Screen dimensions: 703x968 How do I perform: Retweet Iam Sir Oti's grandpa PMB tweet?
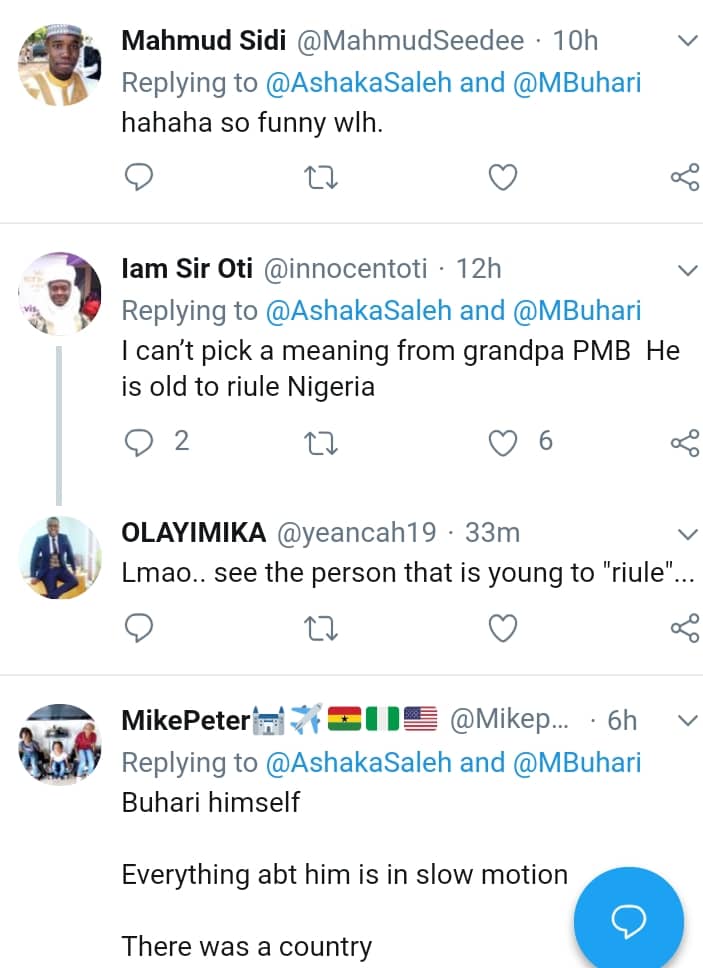coord(320,441)
